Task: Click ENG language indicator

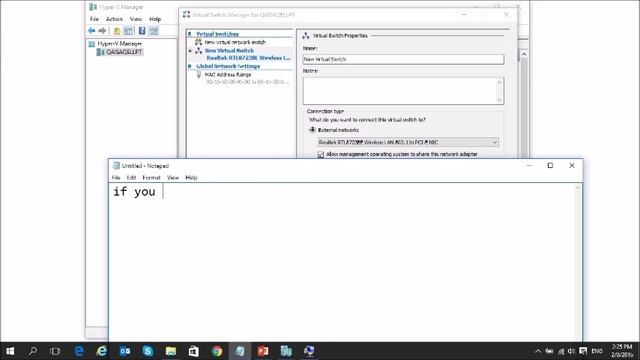Action: pos(597,351)
